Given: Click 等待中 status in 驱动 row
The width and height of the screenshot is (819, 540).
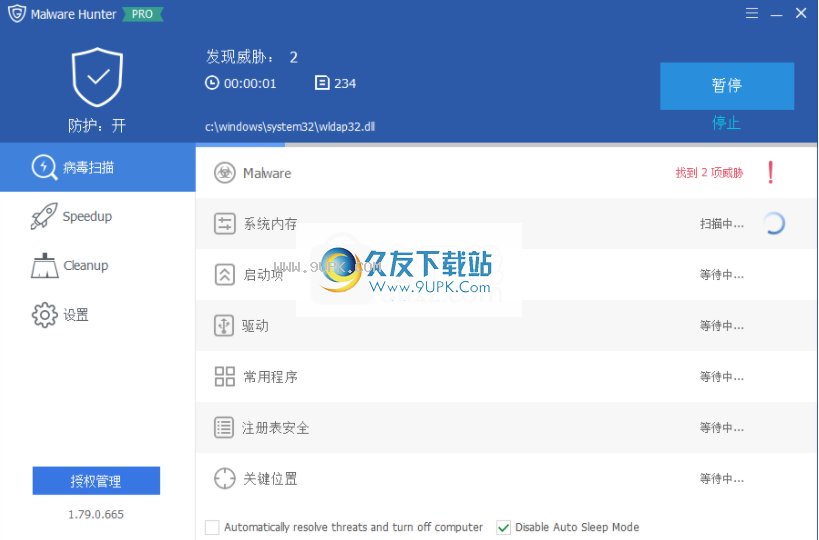Looking at the screenshot, I should 722,326.
